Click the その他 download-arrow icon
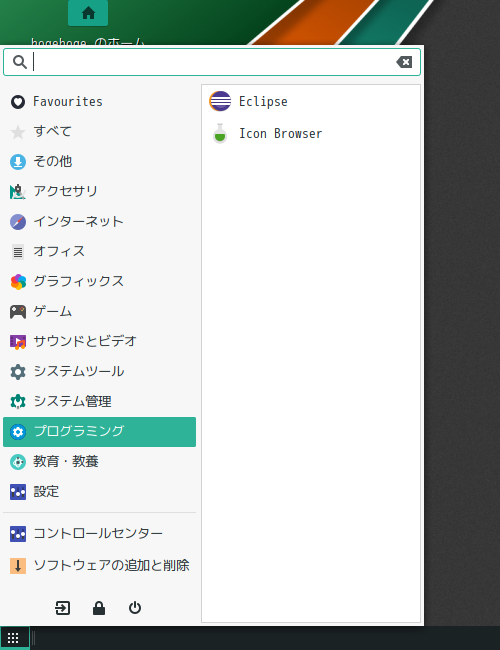Image resolution: width=500 pixels, height=650 pixels. click(18, 162)
